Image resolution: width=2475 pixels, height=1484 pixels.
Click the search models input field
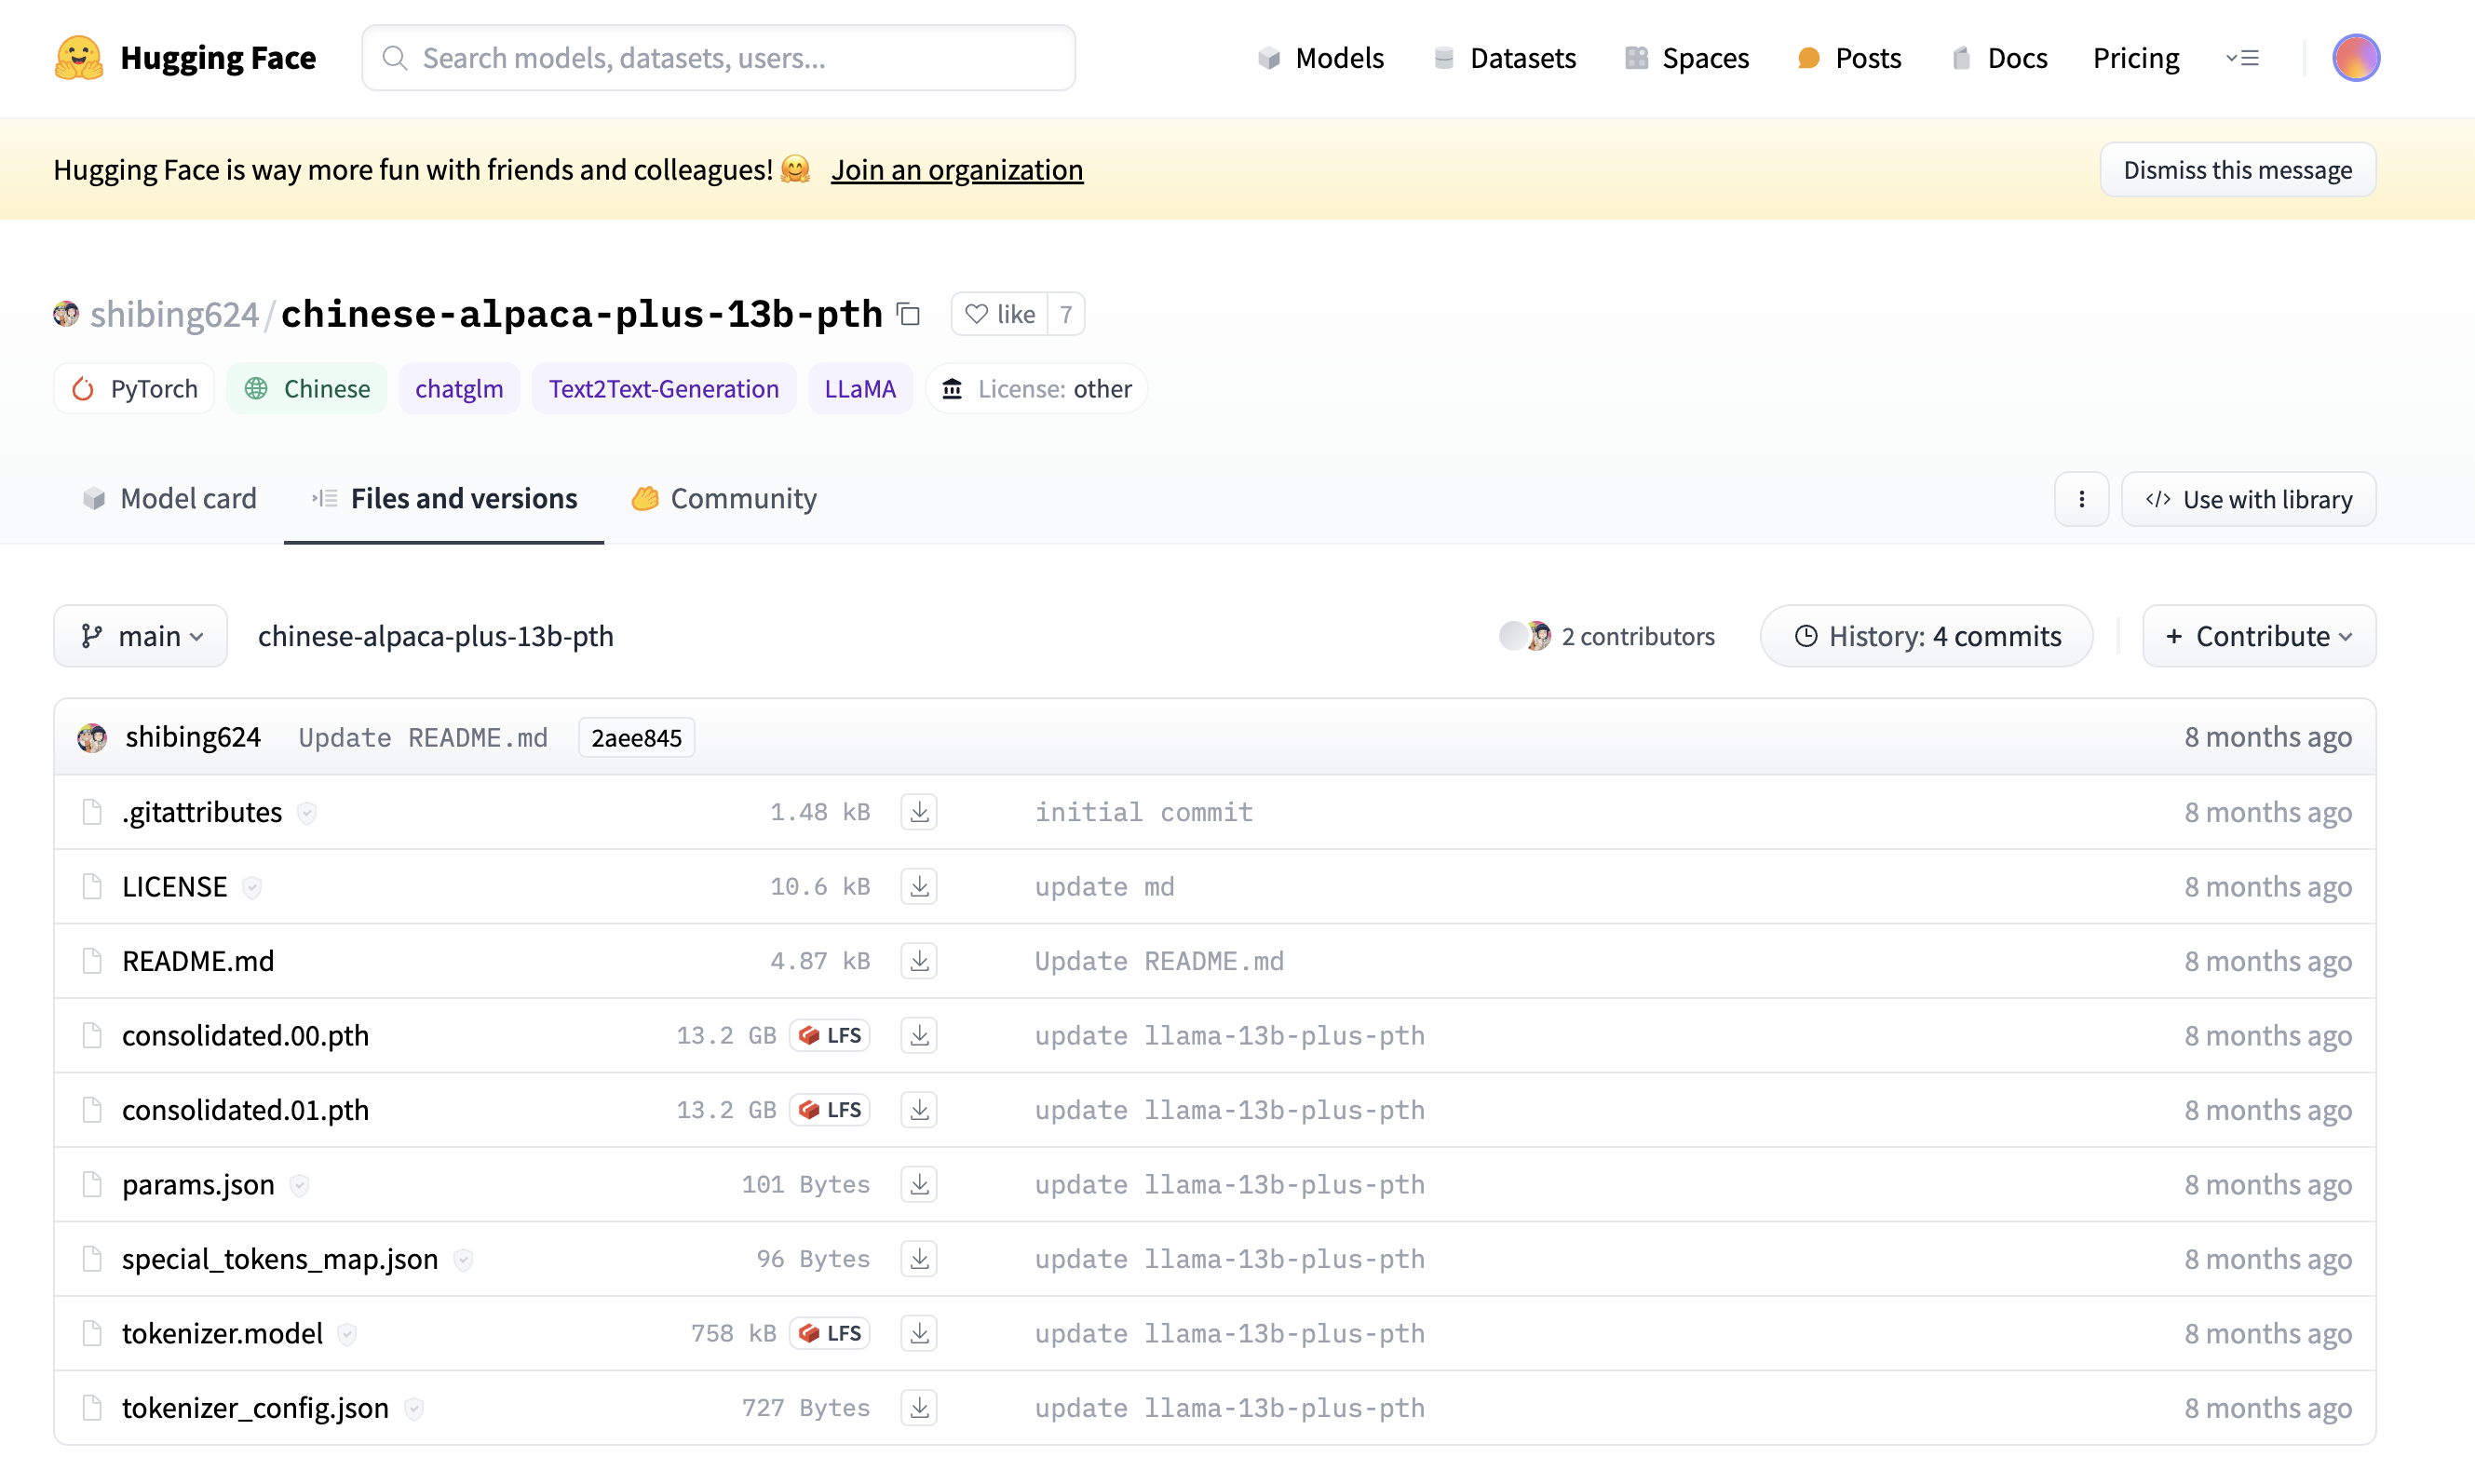click(718, 58)
